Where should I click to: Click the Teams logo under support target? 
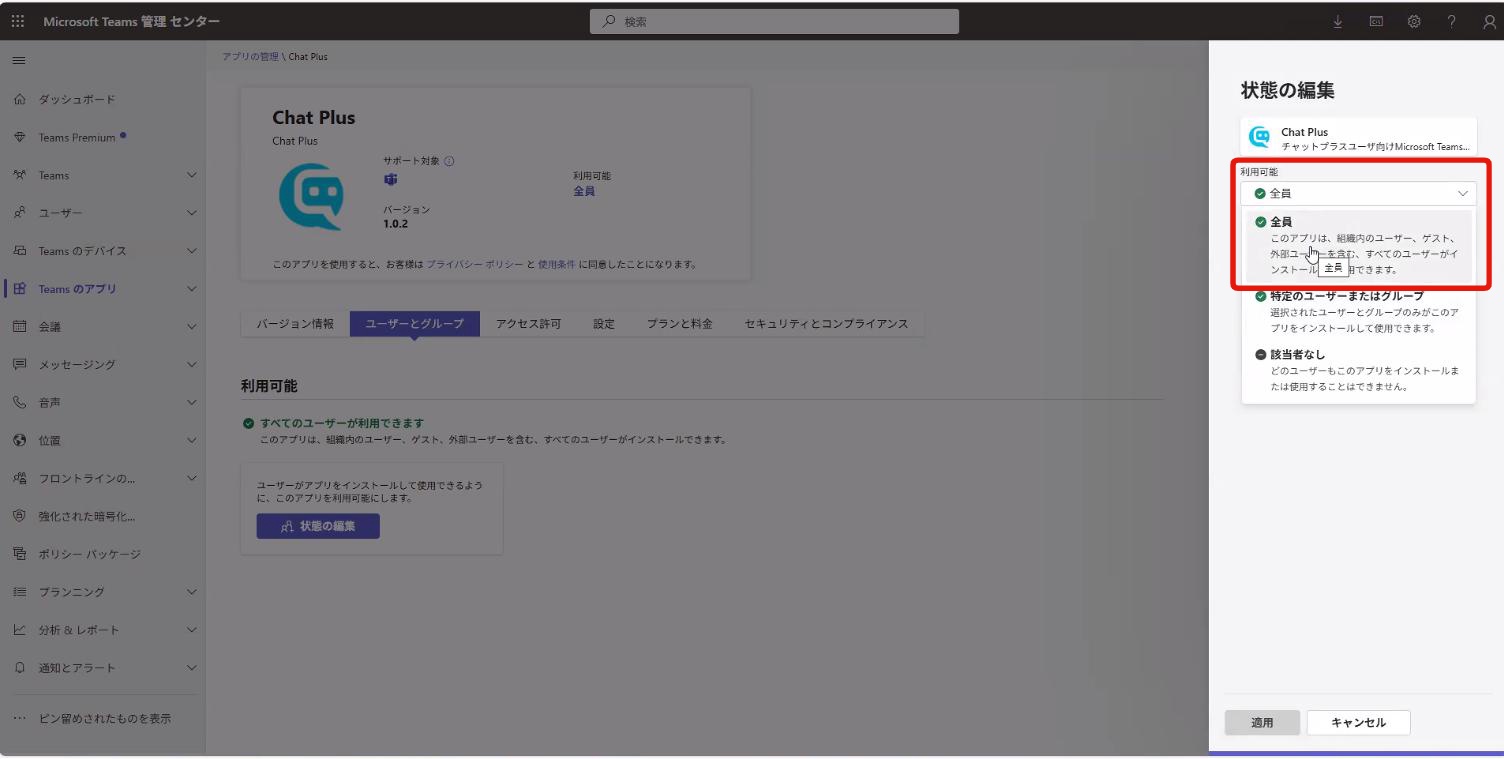390,179
